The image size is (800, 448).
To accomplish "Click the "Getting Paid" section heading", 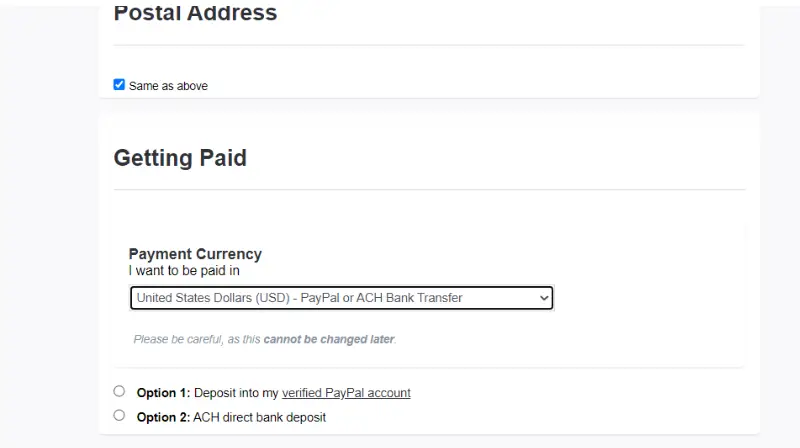I will coord(180,157).
